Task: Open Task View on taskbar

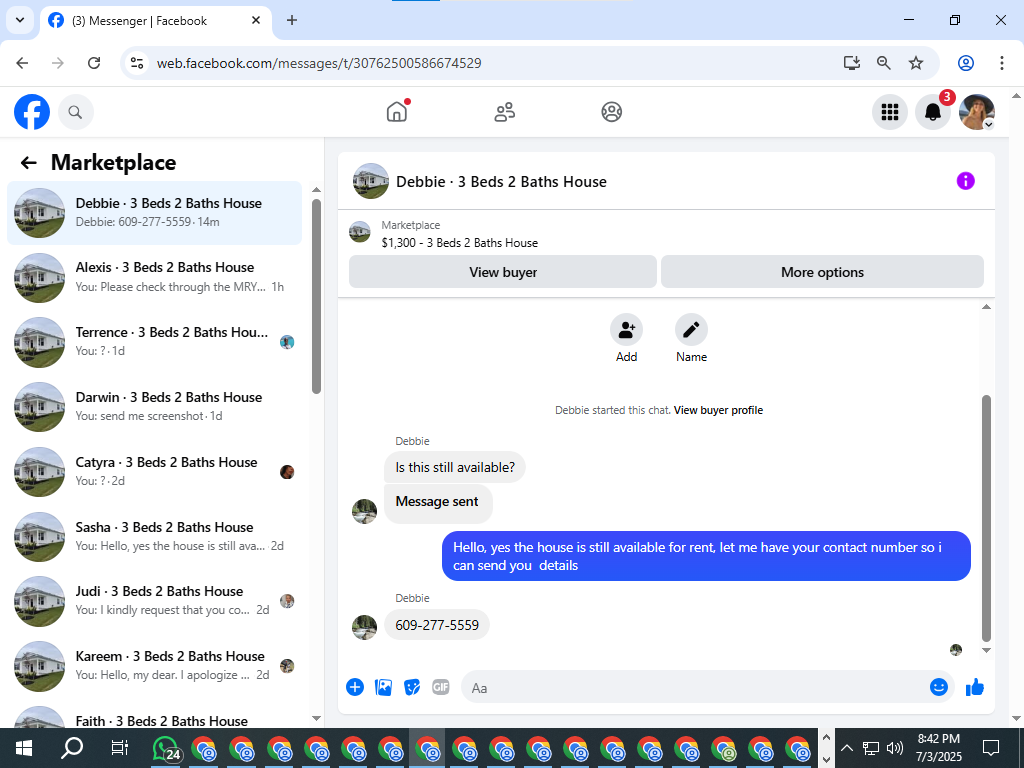Action: (120, 748)
